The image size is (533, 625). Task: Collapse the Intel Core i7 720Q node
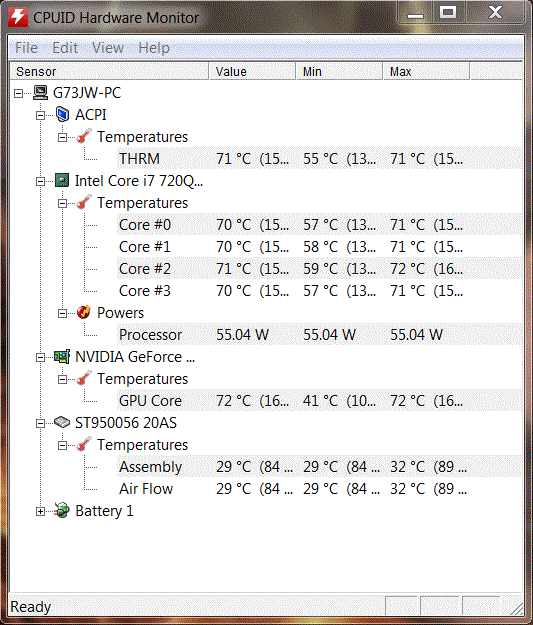(x=40, y=181)
